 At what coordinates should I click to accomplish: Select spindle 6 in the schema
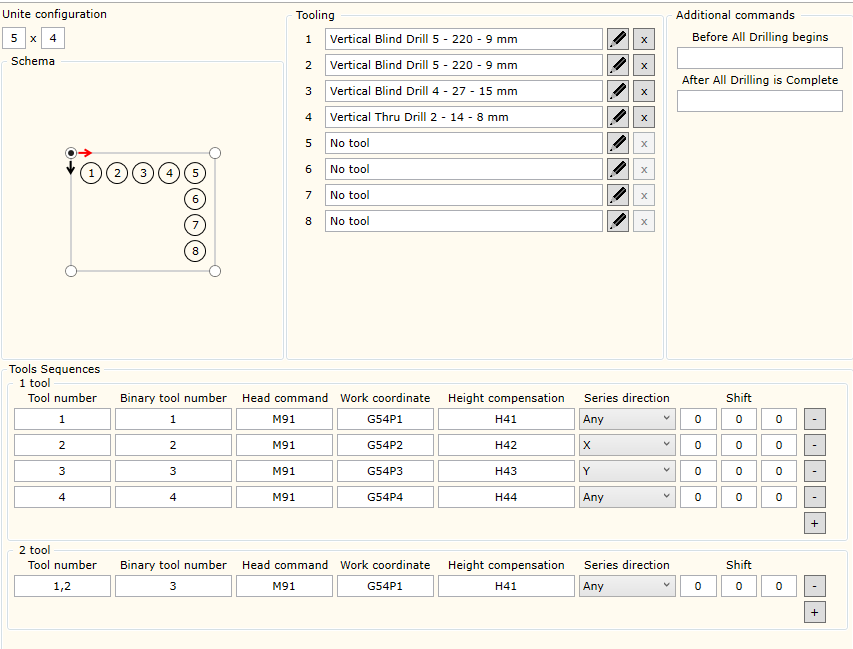coord(195,199)
